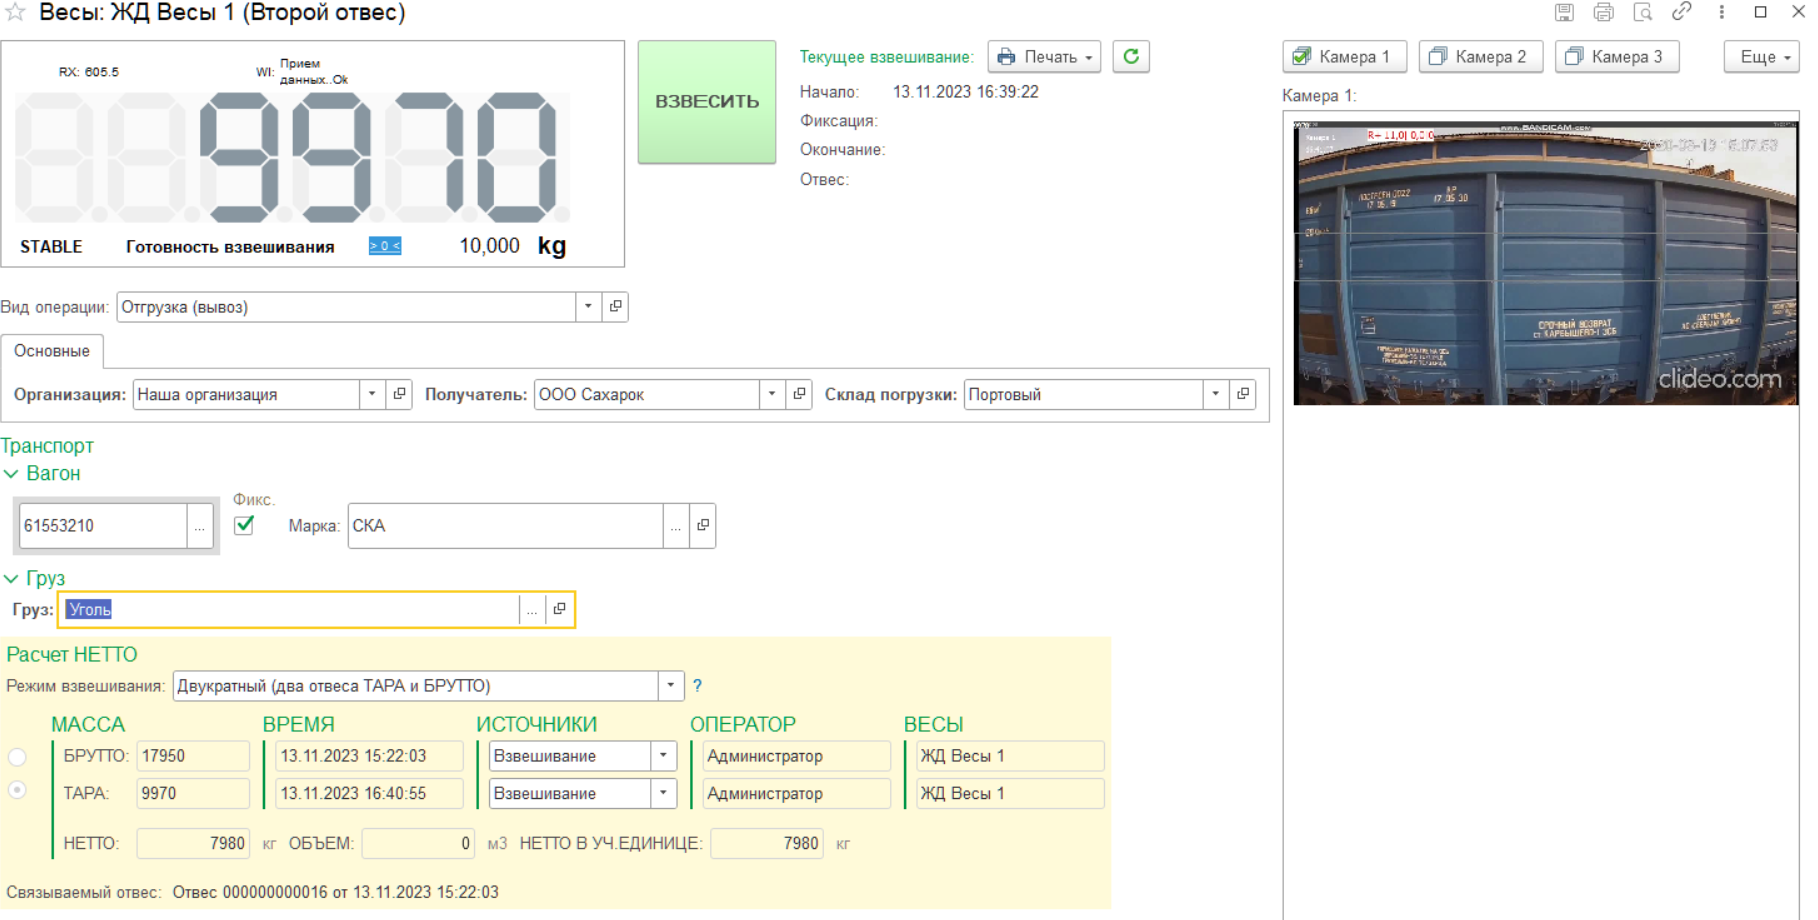The image size is (1818, 920).
Task: Click the refresh icon next to Печать
Action: click(x=1131, y=57)
